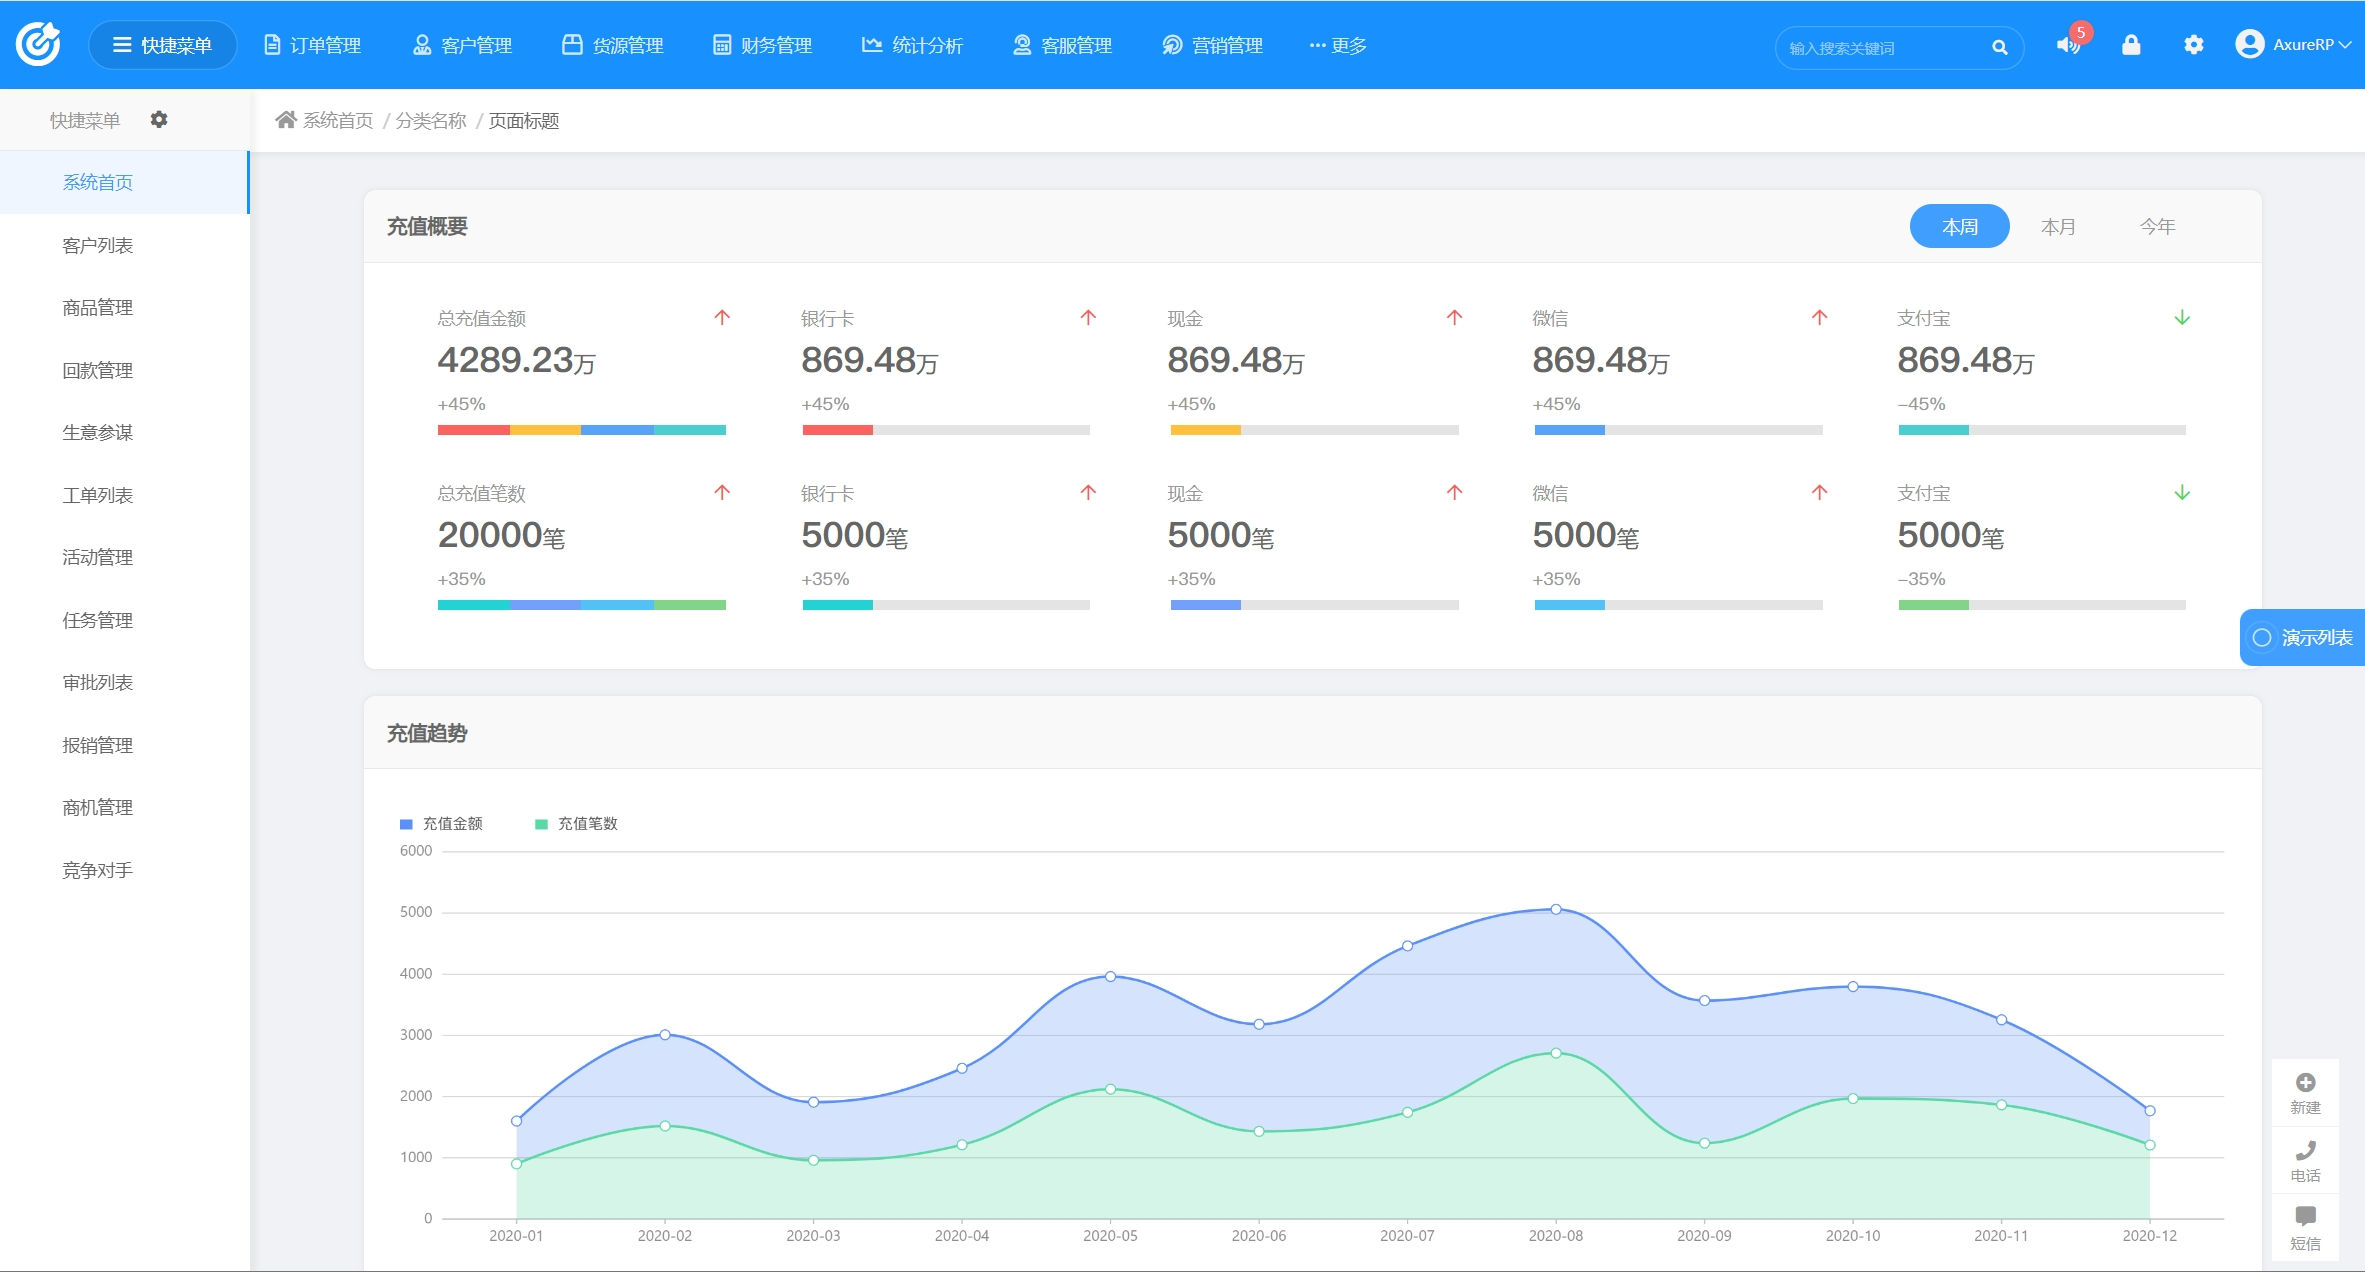Open 货源管理 top menu

click(x=613, y=45)
